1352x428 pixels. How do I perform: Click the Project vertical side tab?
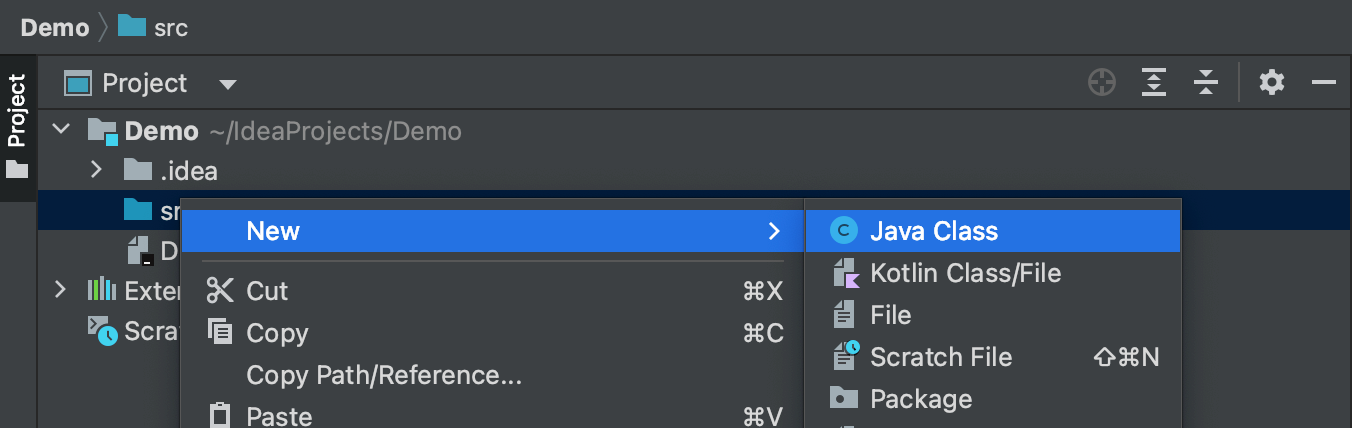[17, 125]
